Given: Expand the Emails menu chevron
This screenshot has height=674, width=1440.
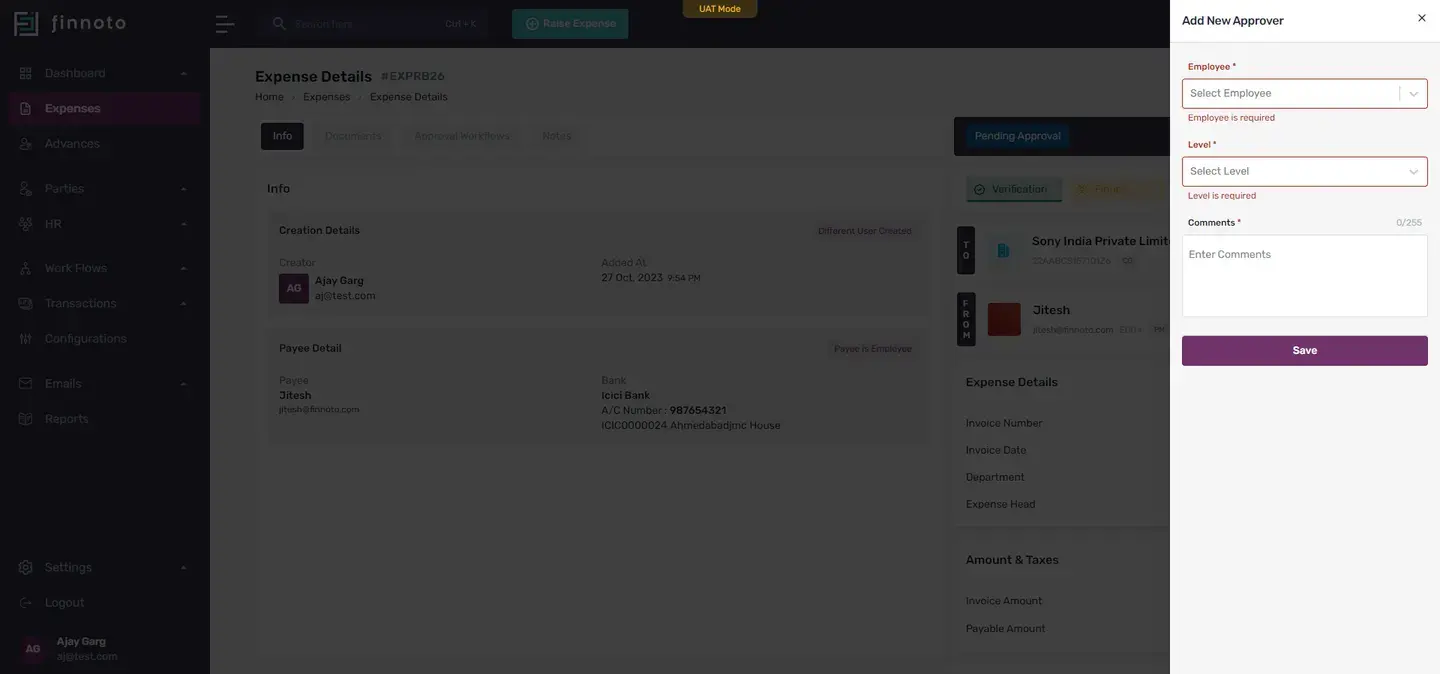Looking at the screenshot, I should 184,384.
